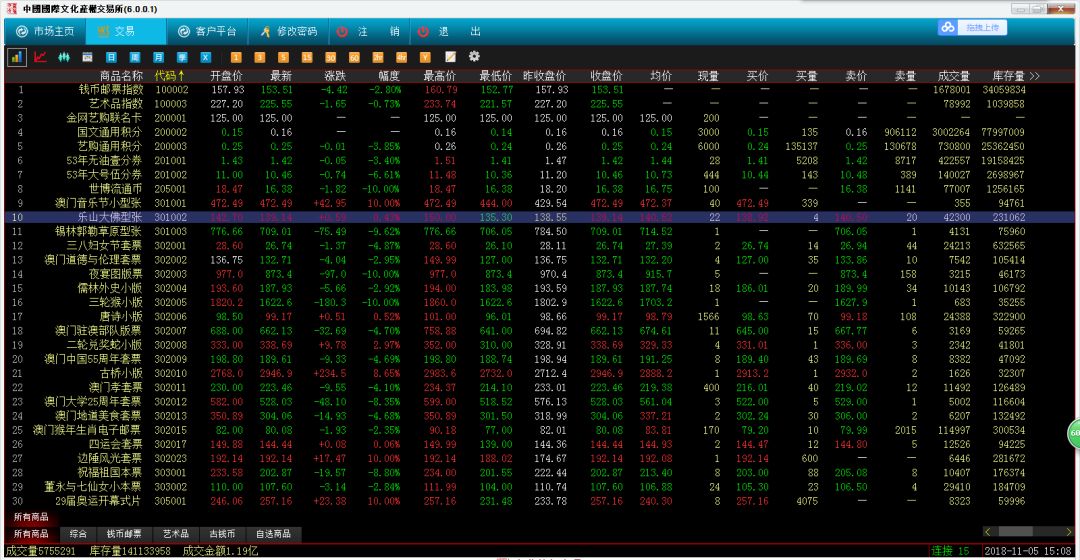Select the 三轮猴小版 row
Screen dimensions: 1080x560
click(539, 302)
